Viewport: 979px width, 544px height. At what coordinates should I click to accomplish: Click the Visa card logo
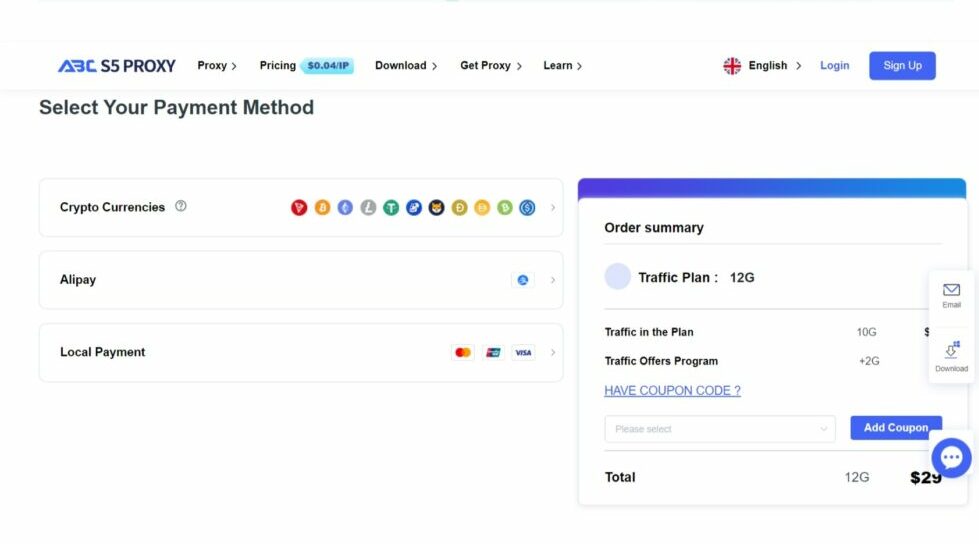click(522, 352)
